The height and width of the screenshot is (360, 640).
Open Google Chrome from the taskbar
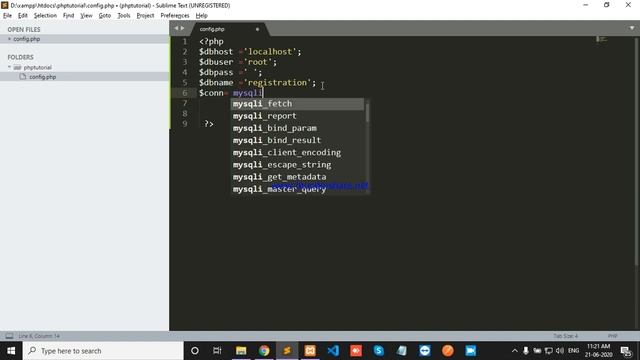[264, 351]
